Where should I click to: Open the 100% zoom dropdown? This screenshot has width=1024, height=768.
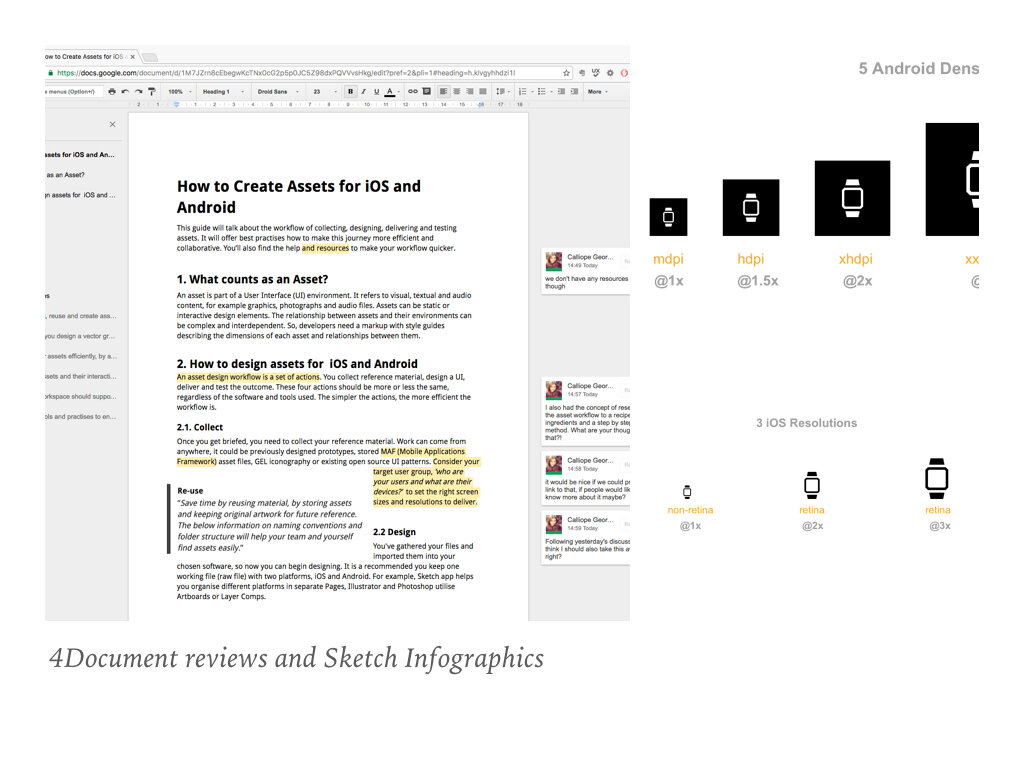[180, 91]
